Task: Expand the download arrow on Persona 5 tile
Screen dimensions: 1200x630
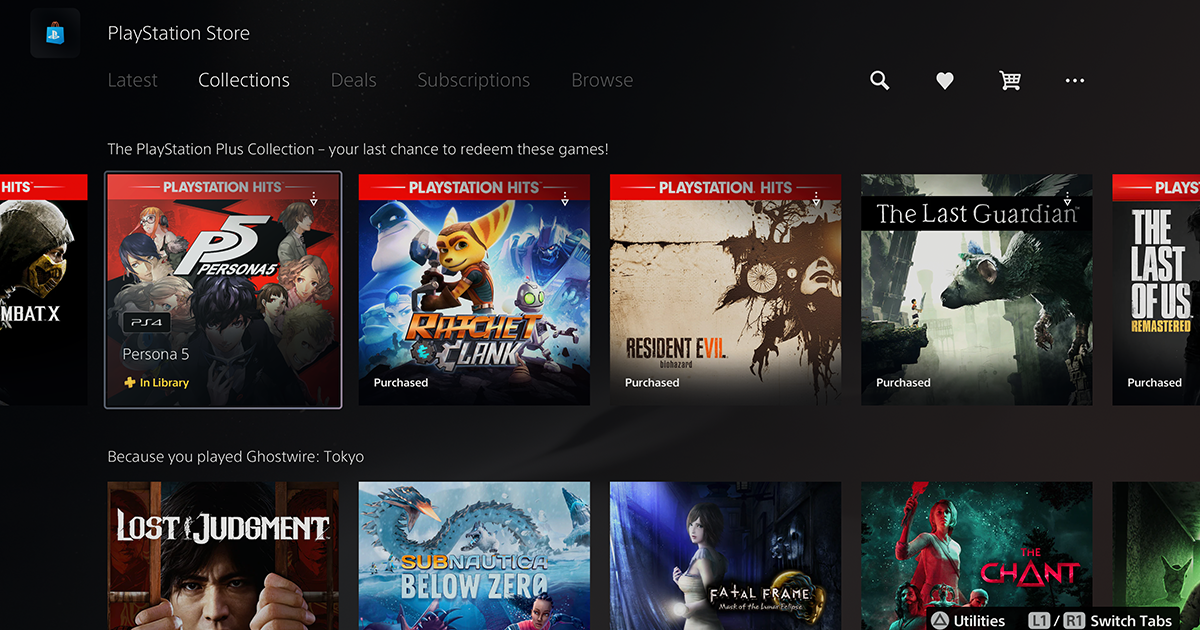Action: (x=313, y=199)
